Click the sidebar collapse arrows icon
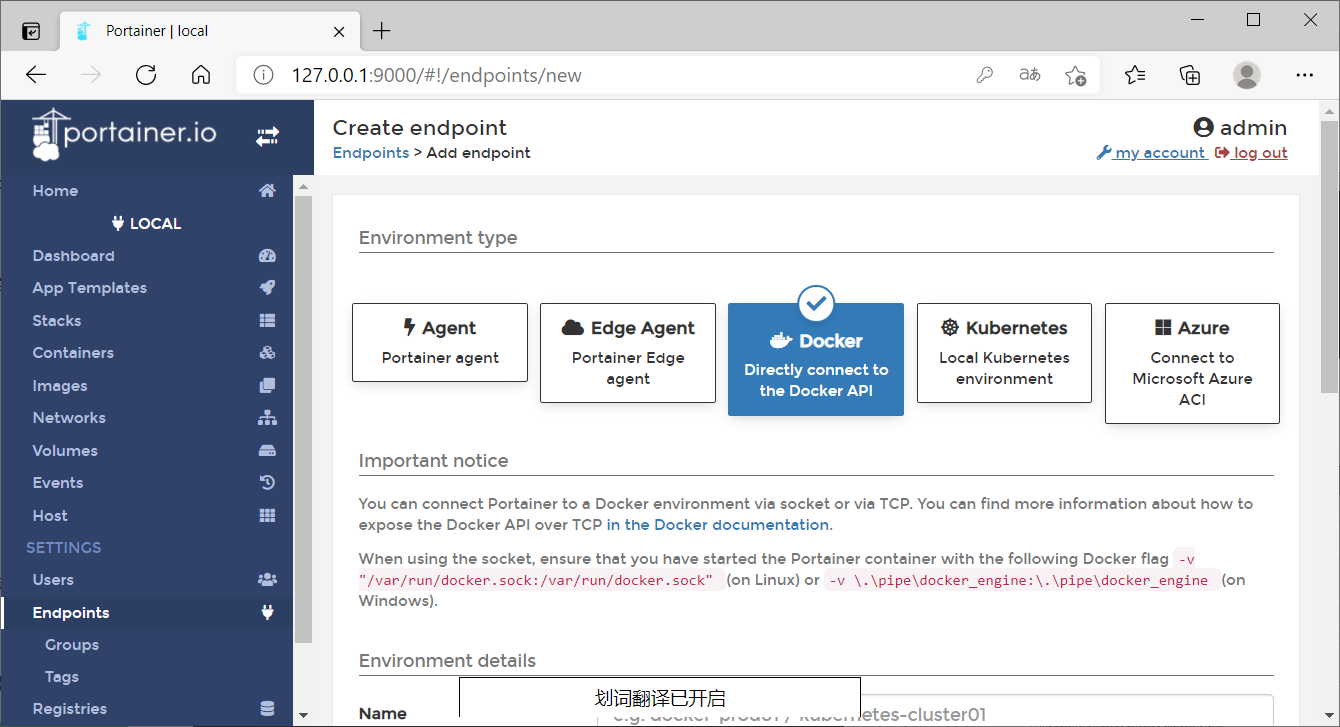This screenshot has width=1340, height=727. tap(267, 137)
